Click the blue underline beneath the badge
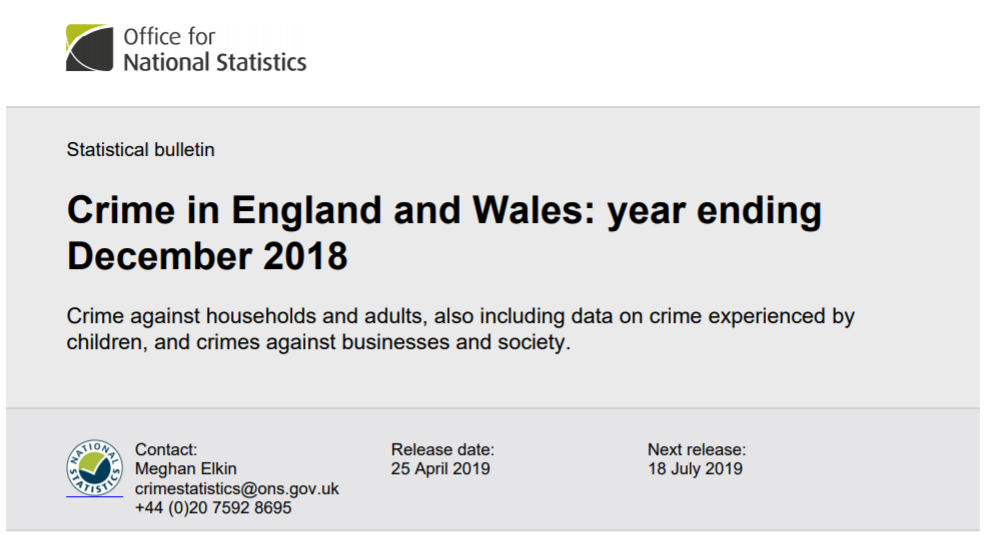 tap(94, 497)
